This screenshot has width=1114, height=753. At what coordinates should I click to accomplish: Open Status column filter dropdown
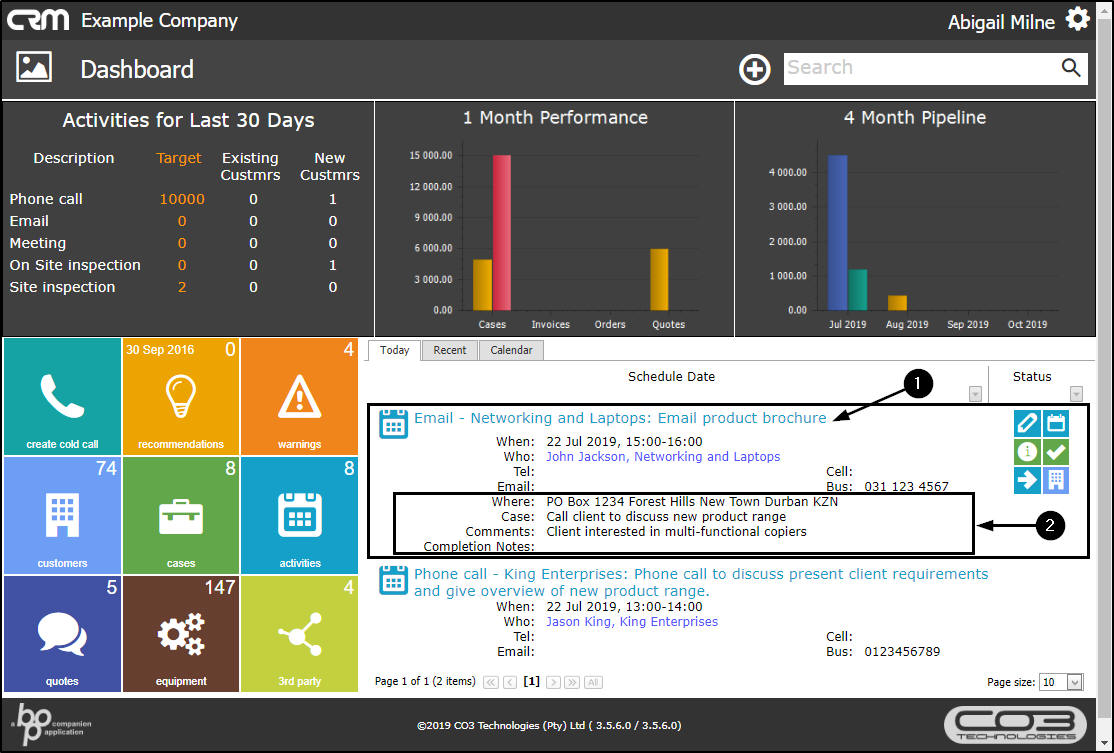coord(1076,394)
